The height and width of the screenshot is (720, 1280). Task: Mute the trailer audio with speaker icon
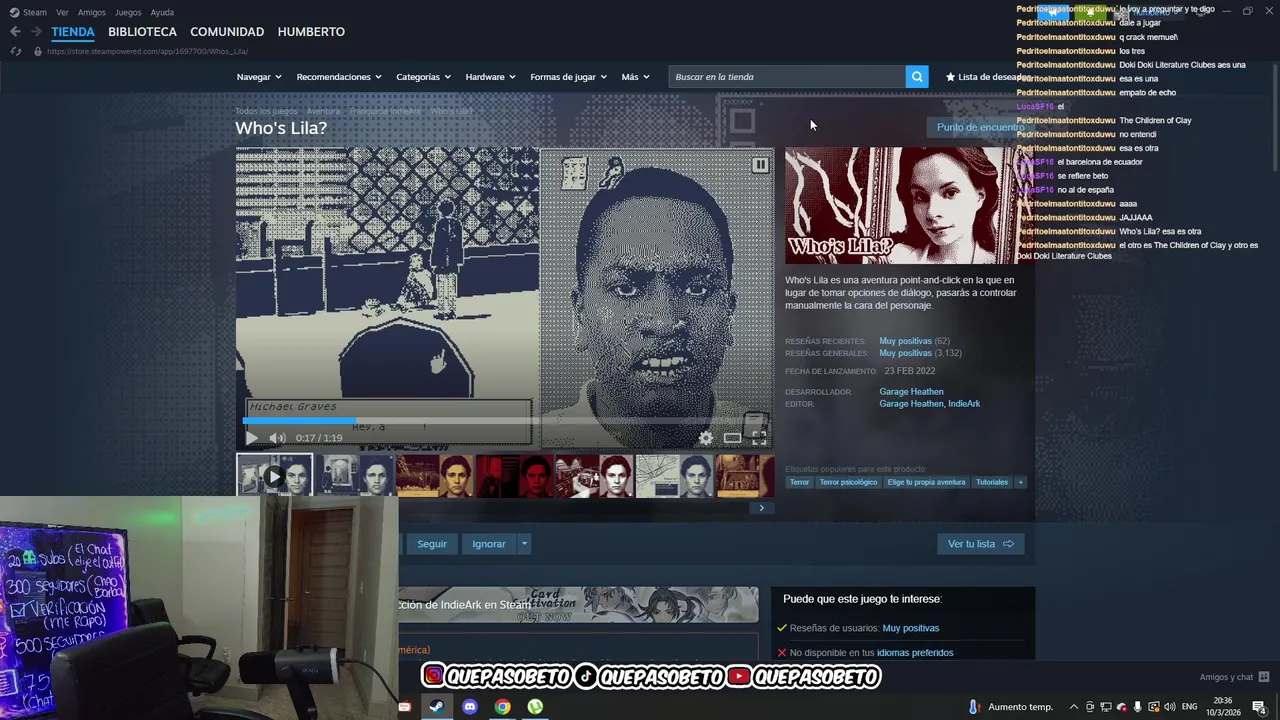[277, 438]
